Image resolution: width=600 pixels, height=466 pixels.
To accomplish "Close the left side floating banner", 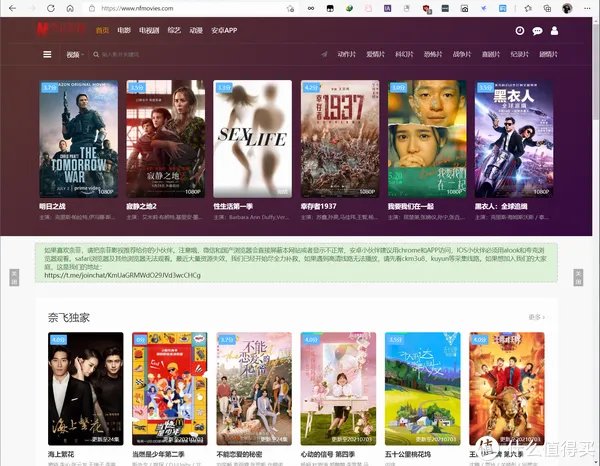I will coord(14,277).
